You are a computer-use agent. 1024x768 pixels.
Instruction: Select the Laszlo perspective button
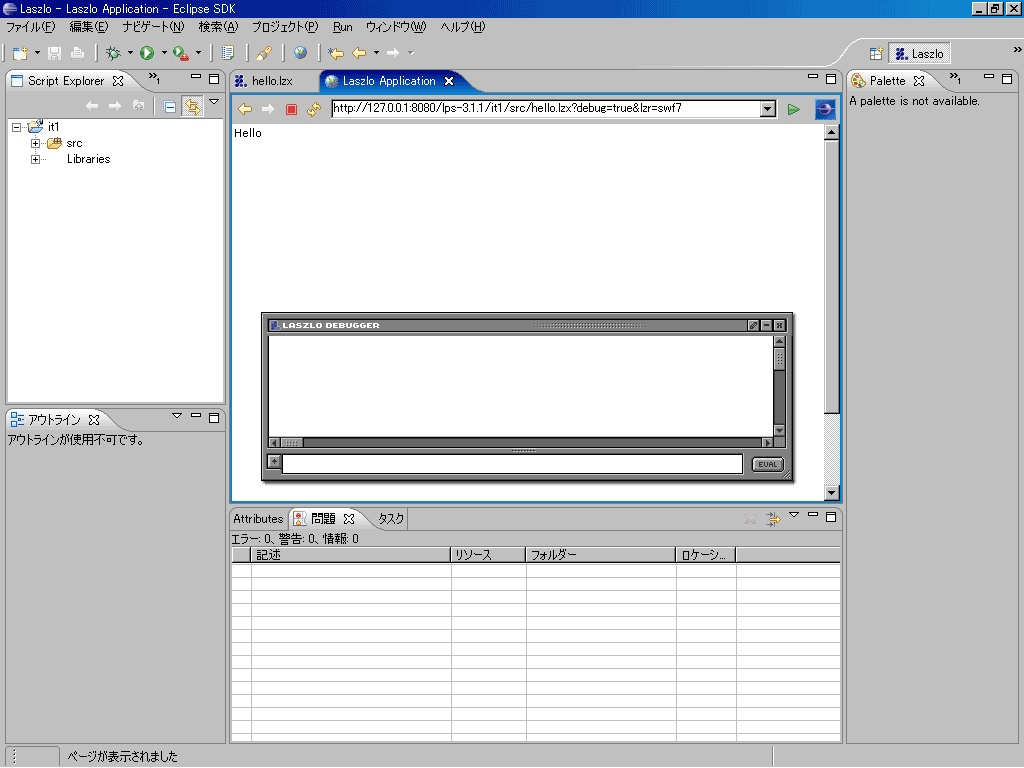click(x=920, y=54)
